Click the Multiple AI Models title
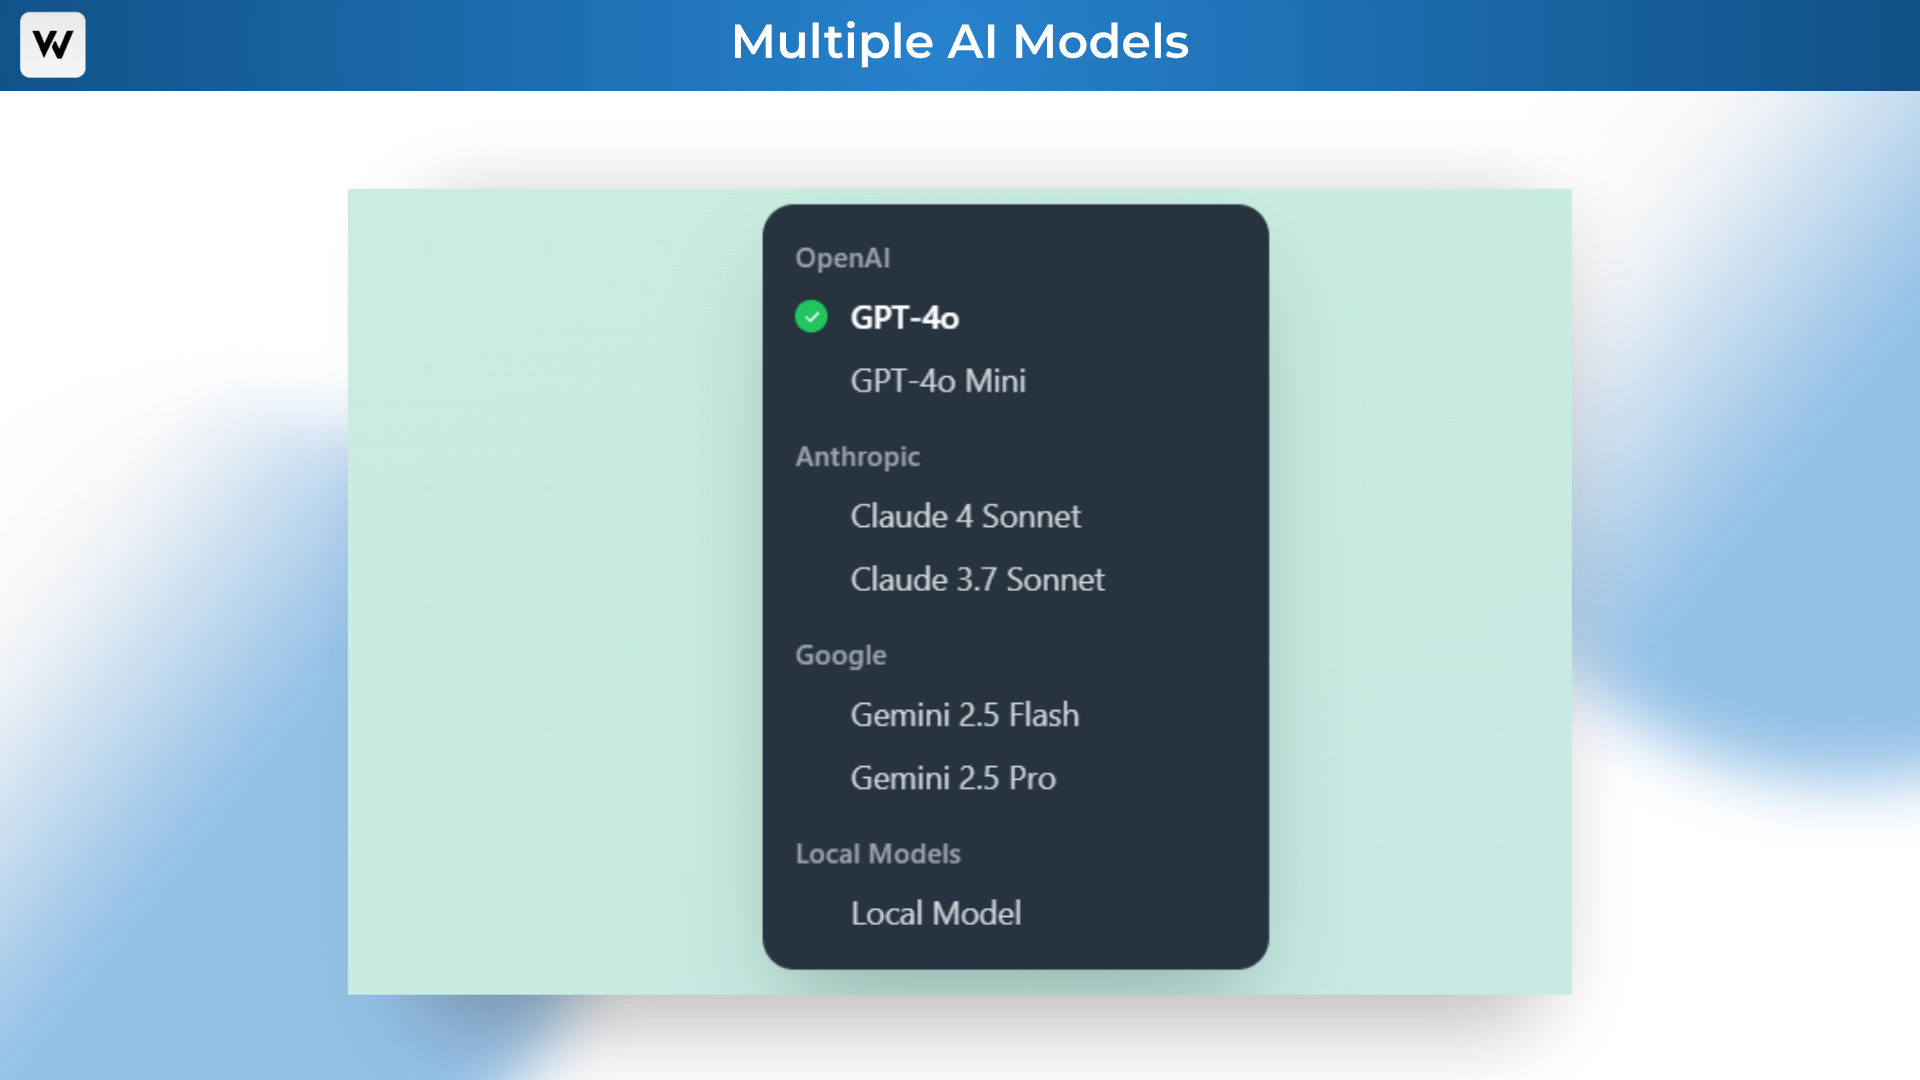Image resolution: width=1920 pixels, height=1080 pixels. pos(959,42)
